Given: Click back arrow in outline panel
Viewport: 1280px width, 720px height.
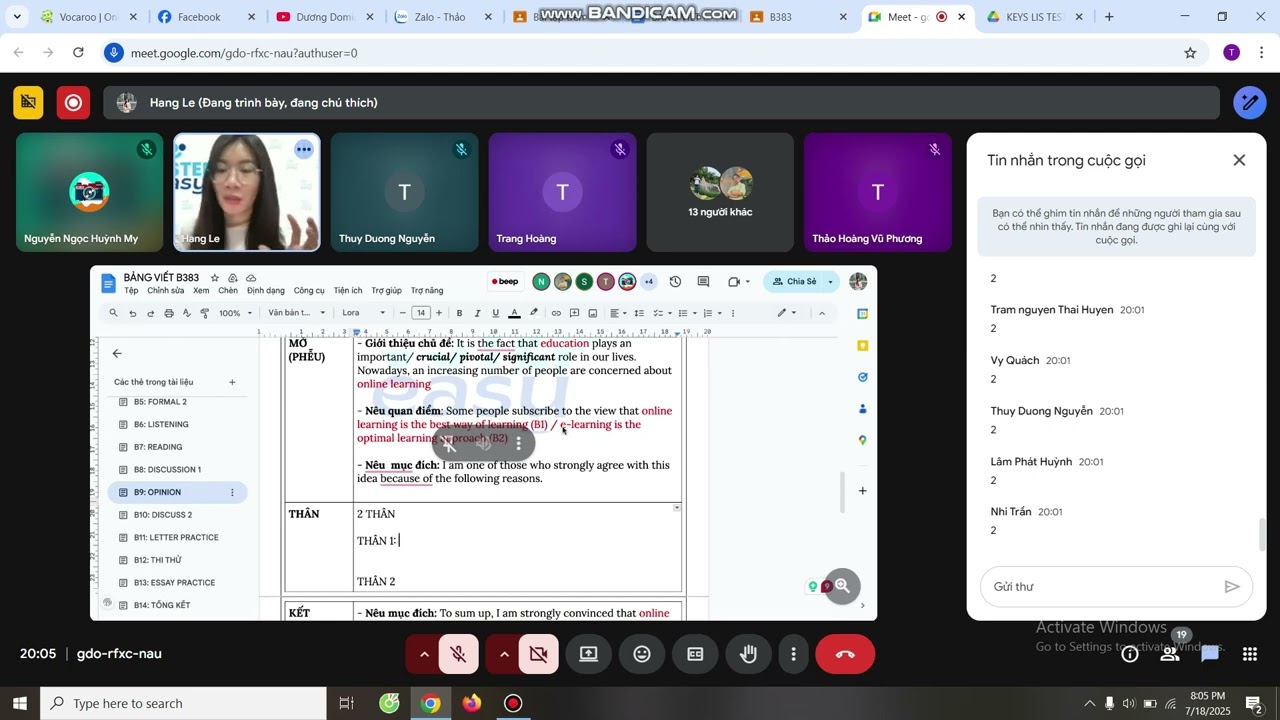Looking at the screenshot, I should pos(117,353).
